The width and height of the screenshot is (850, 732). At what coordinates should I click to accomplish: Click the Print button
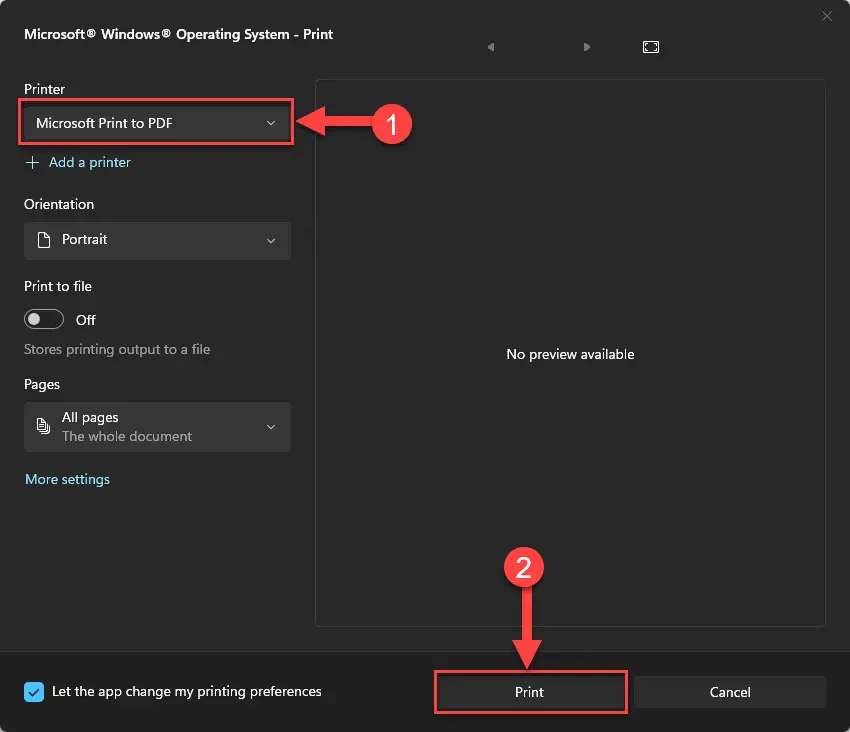pyautogui.click(x=530, y=692)
